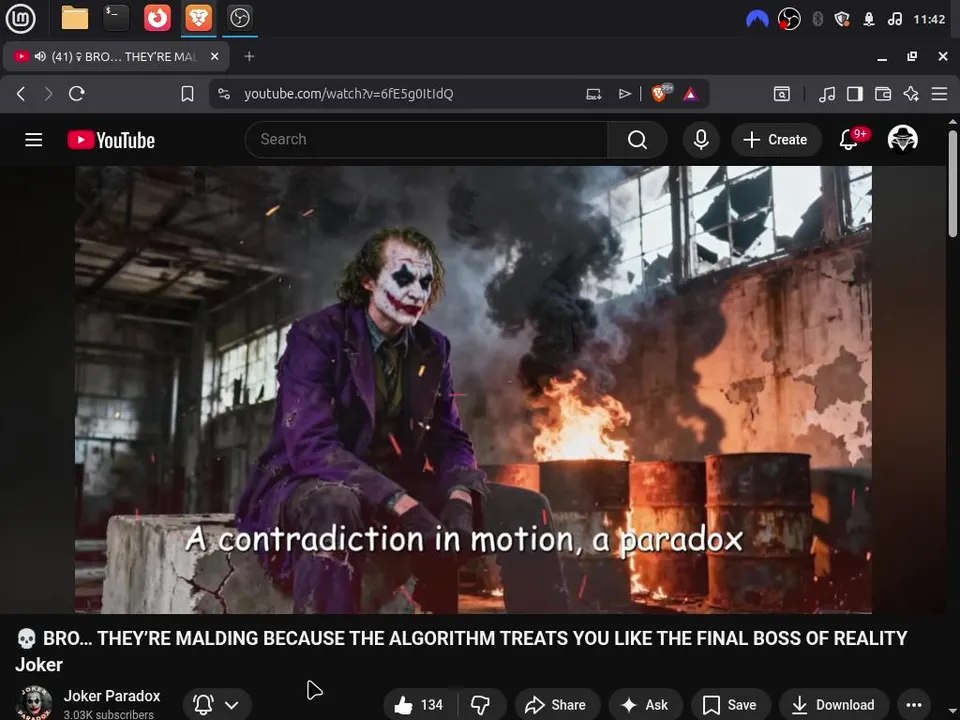Bookmark this page

tap(187, 94)
